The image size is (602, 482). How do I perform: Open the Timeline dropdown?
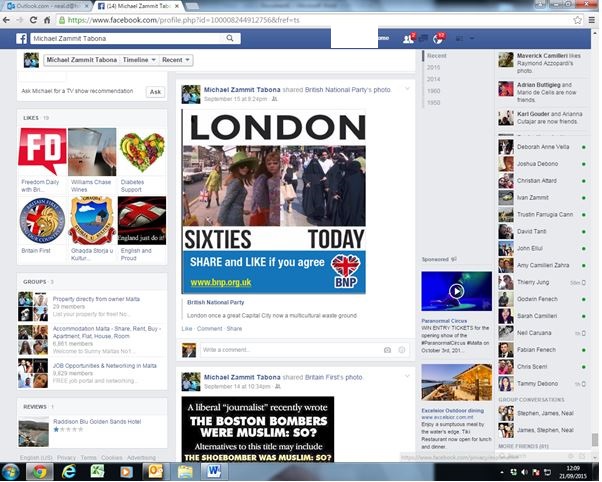(139, 60)
